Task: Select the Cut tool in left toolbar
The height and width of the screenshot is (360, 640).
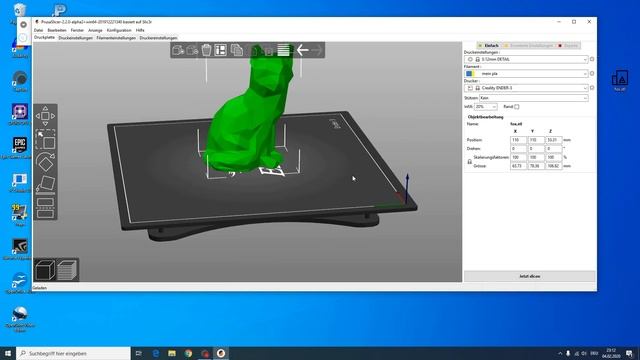Action: pos(45,208)
